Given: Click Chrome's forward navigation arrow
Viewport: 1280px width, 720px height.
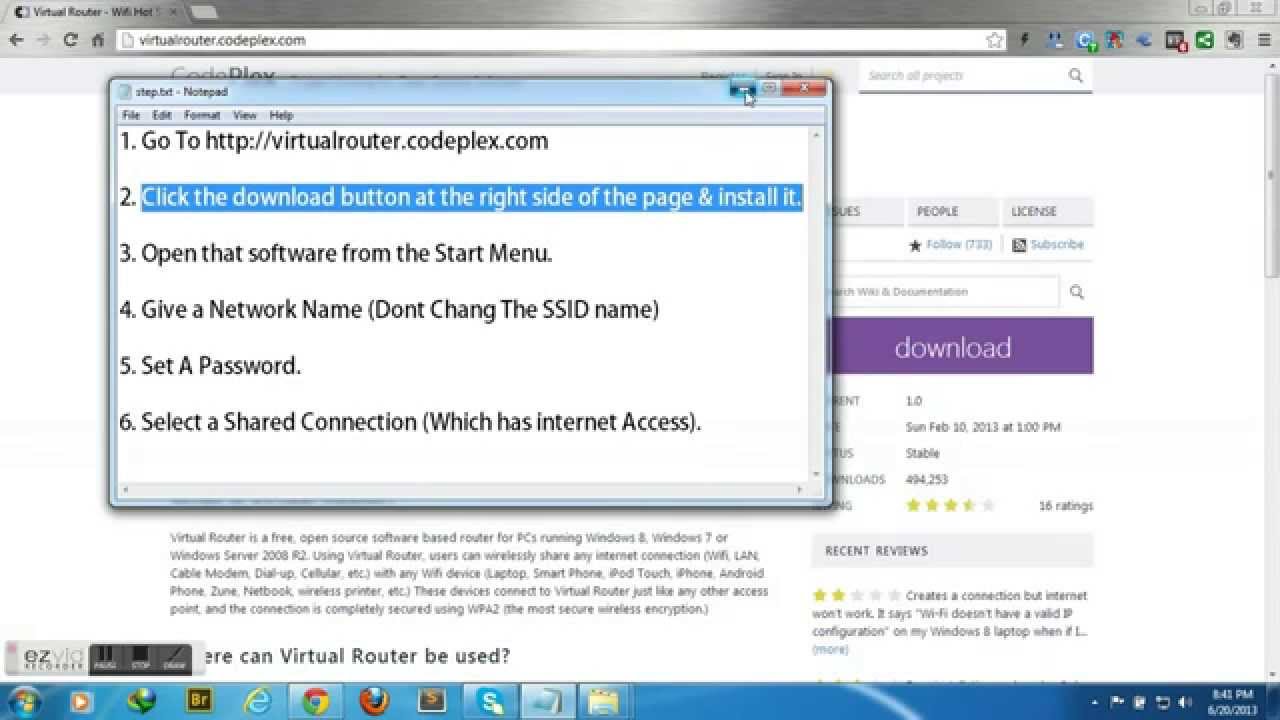Looking at the screenshot, I should point(43,40).
